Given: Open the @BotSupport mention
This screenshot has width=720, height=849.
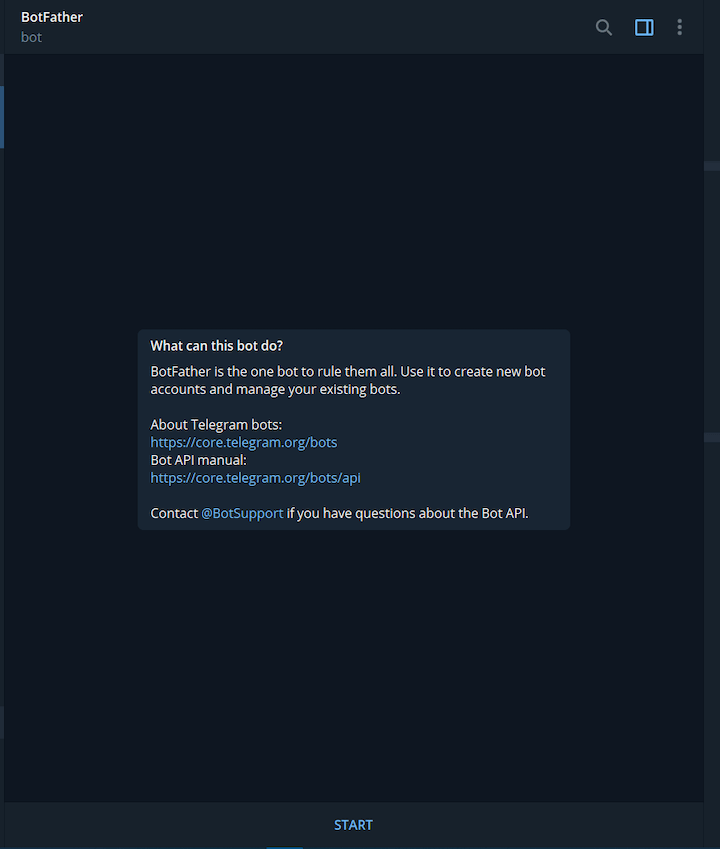Looking at the screenshot, I should tap(242, 513).
